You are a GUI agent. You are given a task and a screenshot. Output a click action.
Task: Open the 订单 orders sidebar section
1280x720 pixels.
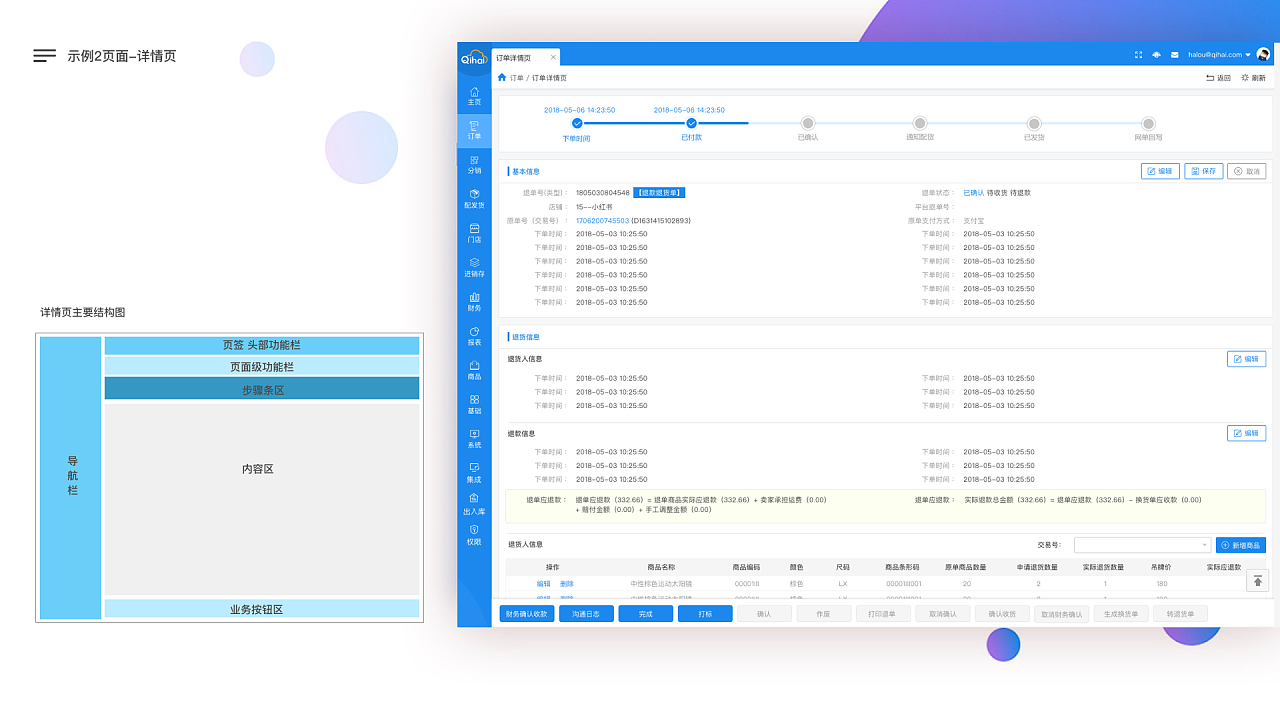click(x=474, y=130)
